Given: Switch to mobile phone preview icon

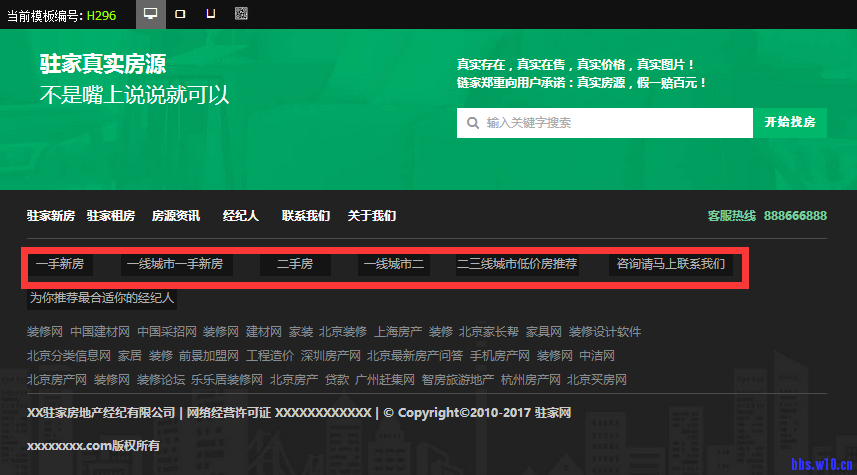Looking at the screenshot, I should pyautogui.click(x=211, y=14).
